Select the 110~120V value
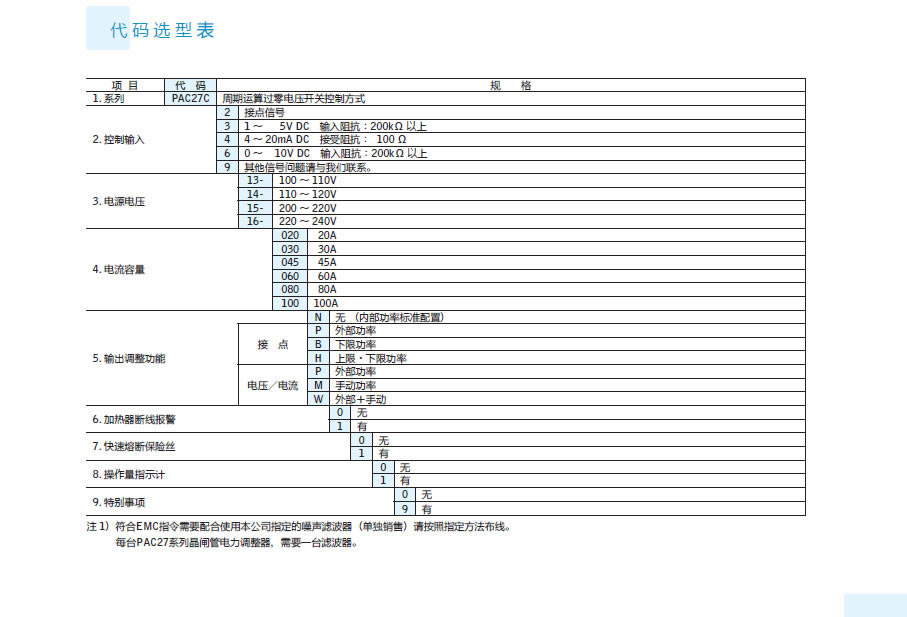The width and height of the screenshot is (907, 617). coord(307,194)
